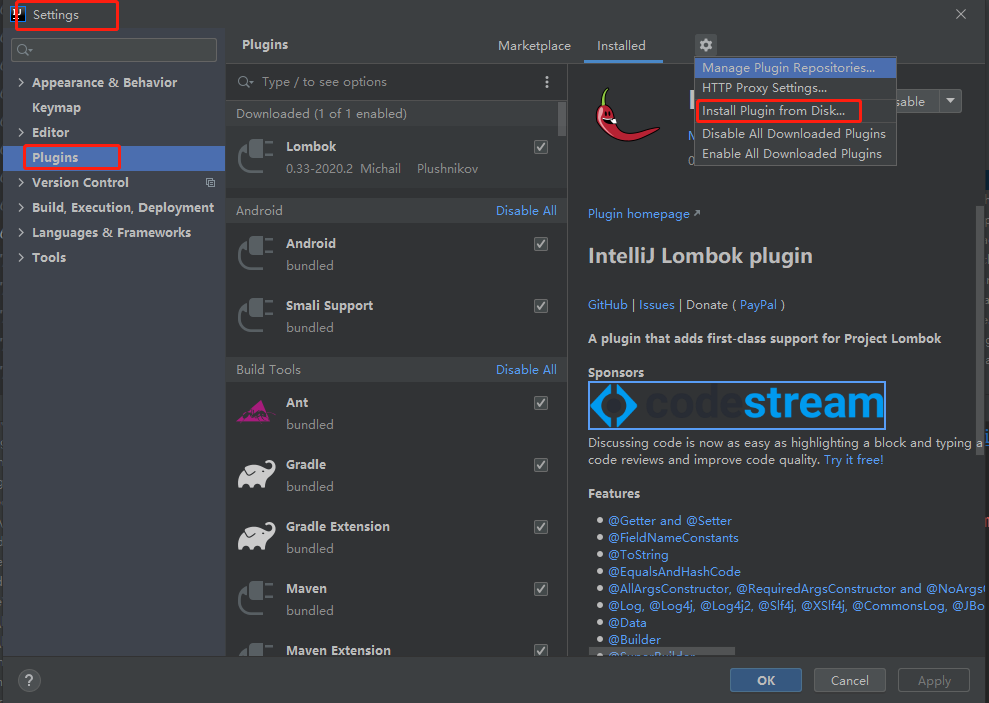Select Plugins in settings tree
This screenshot has width=989, height=703.
(114, 158)
